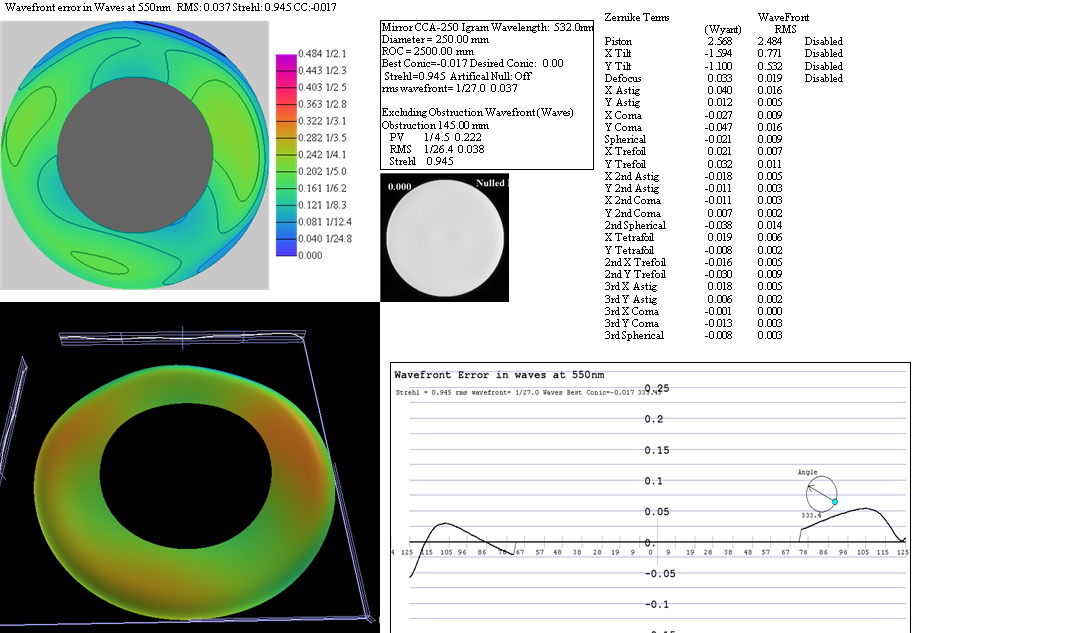Select the Spherical row in the Zernike table
The height and width of the screenshot is (633, 1081).
(625, 140)
